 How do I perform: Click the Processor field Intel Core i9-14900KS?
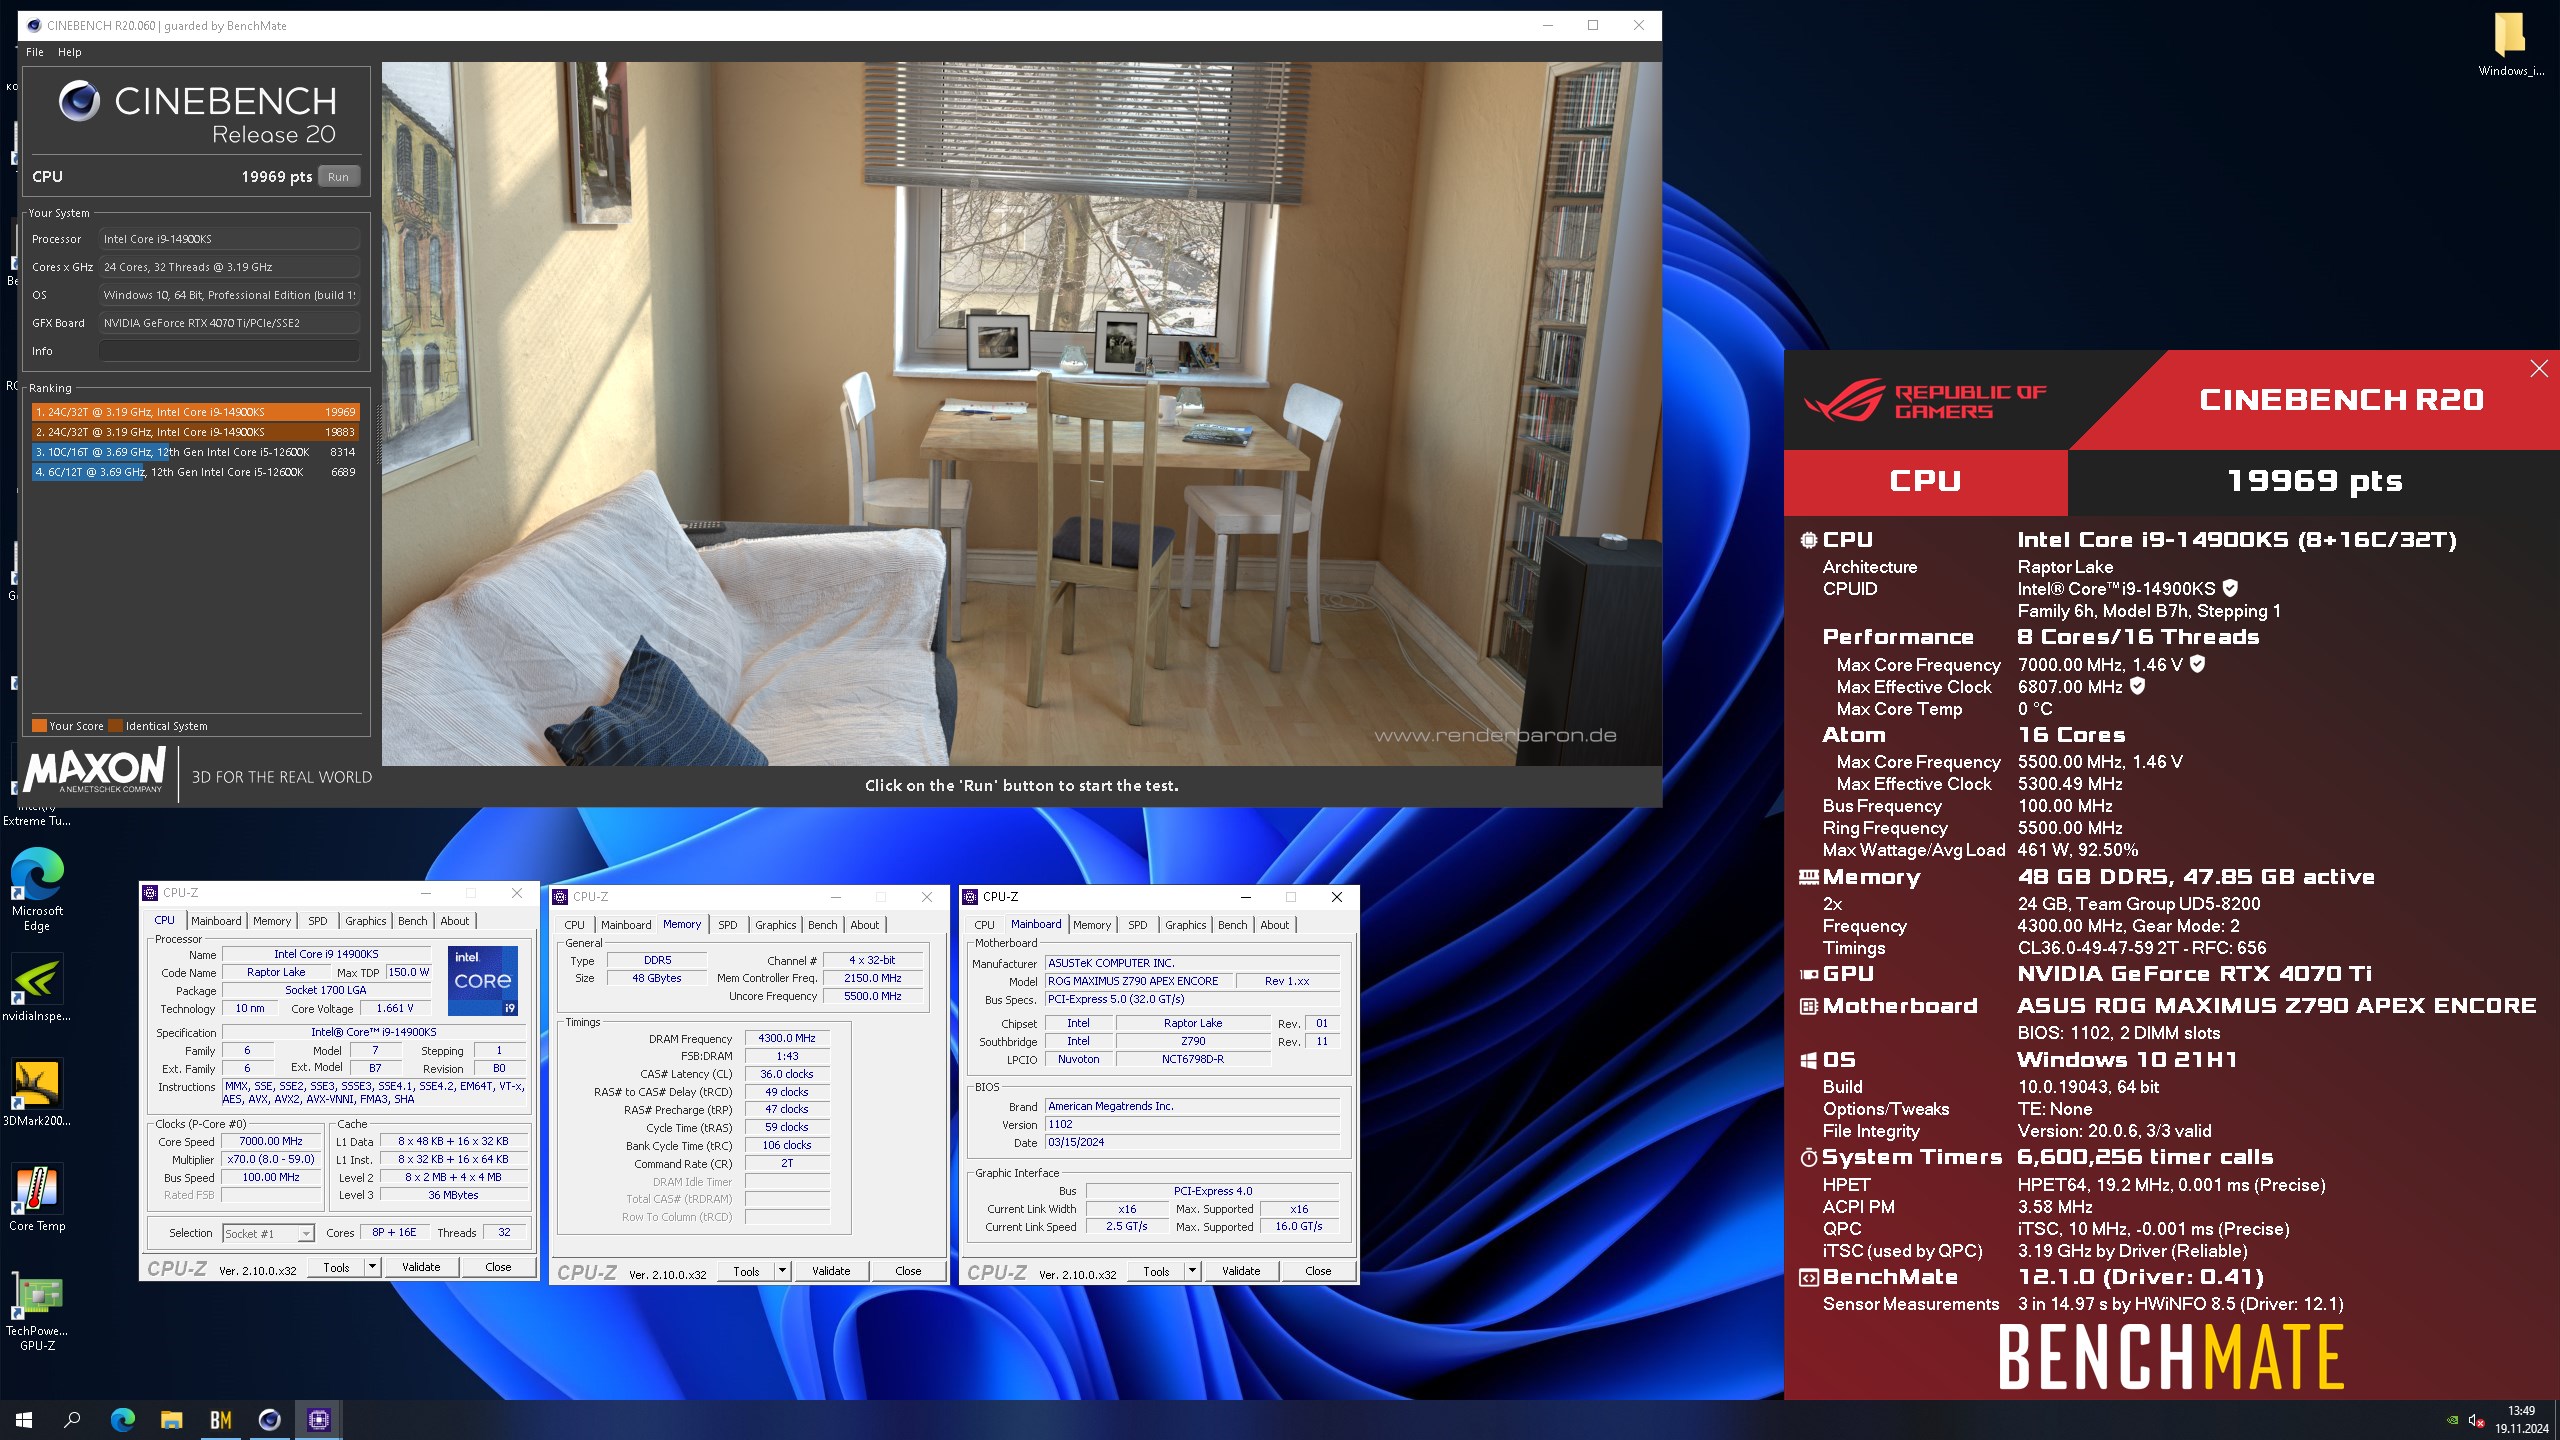pyautogui.click(x=229, y=239)
